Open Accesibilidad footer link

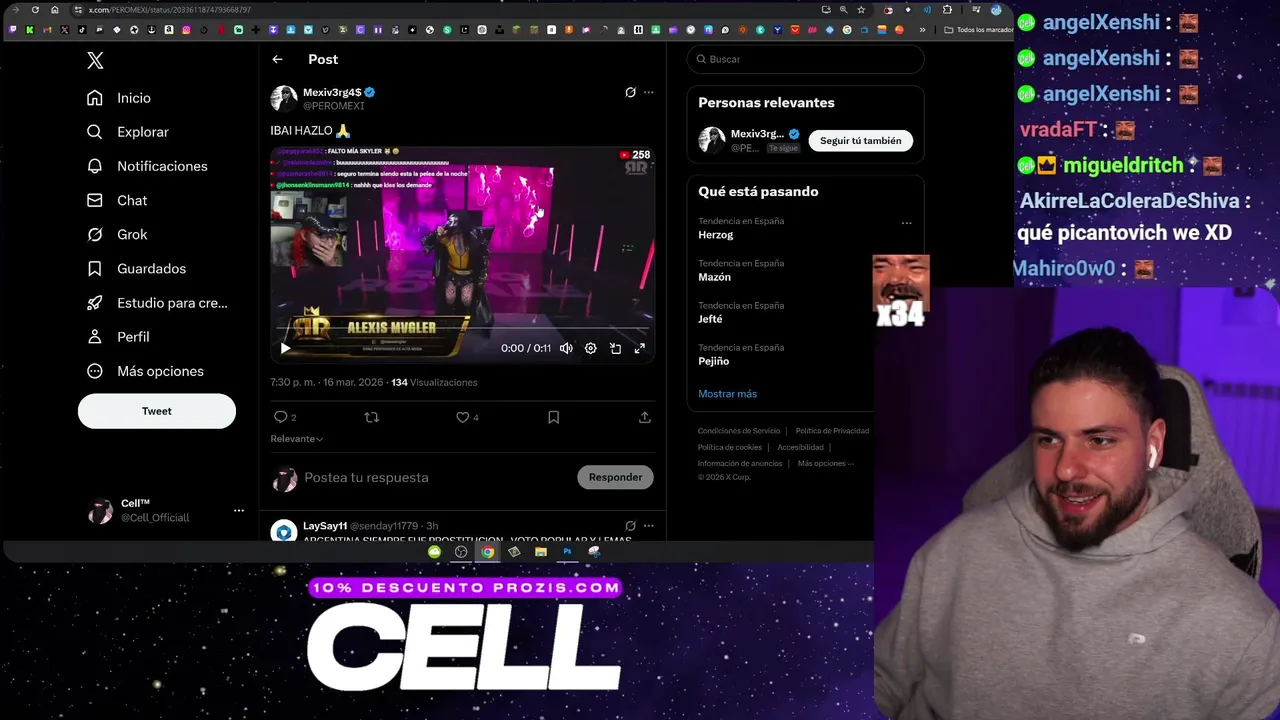click(x=800, y=447)
